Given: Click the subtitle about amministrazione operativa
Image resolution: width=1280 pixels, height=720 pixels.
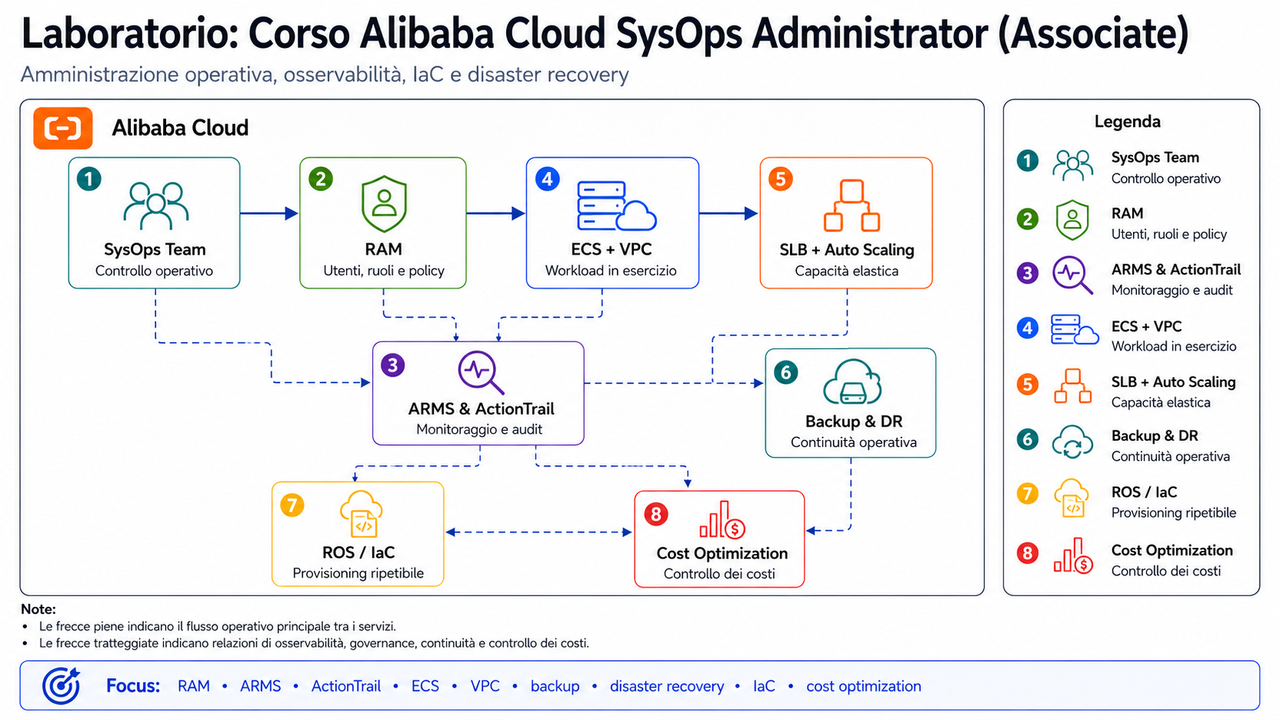Looking at the screenshot, I should click(324, 76).
